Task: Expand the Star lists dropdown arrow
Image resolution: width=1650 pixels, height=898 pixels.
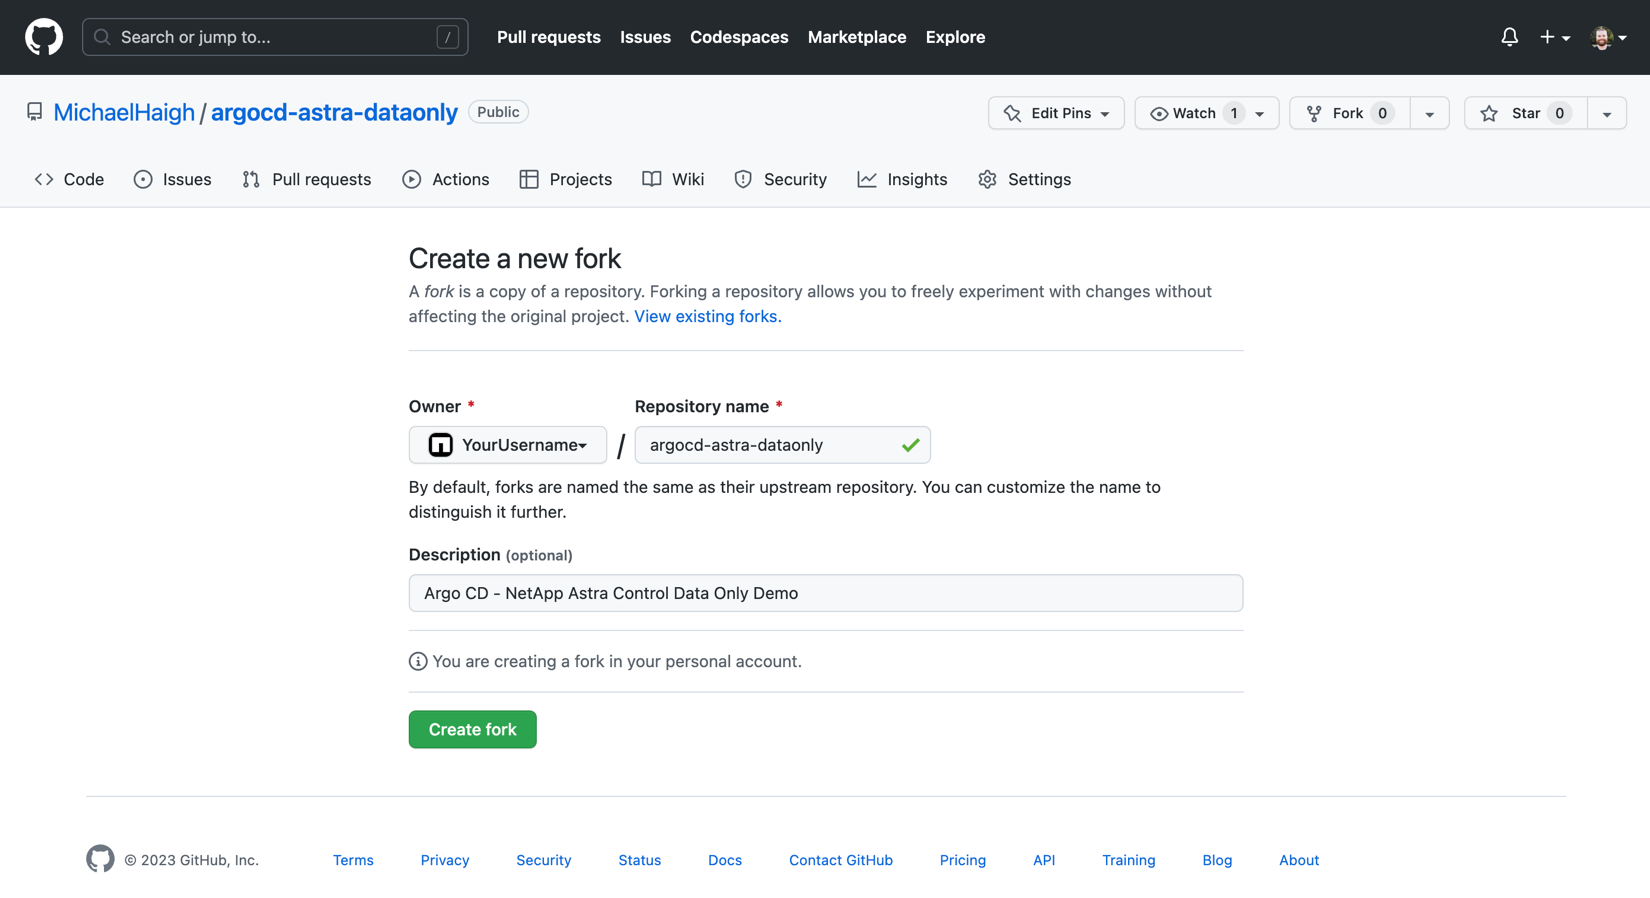Action: pyautogui.click(x=1606, y=113)
